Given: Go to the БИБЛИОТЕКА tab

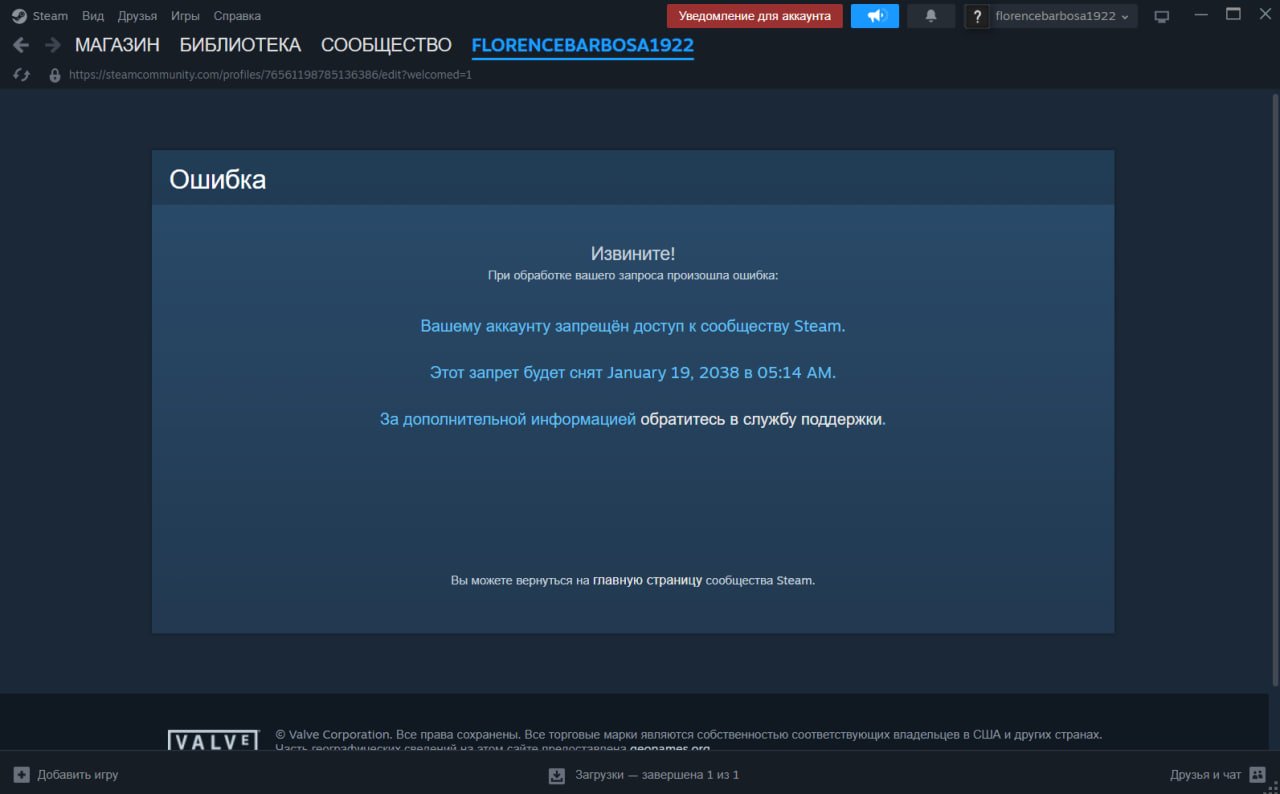Looking at the screenshot, I should click(x=240, y=45).
